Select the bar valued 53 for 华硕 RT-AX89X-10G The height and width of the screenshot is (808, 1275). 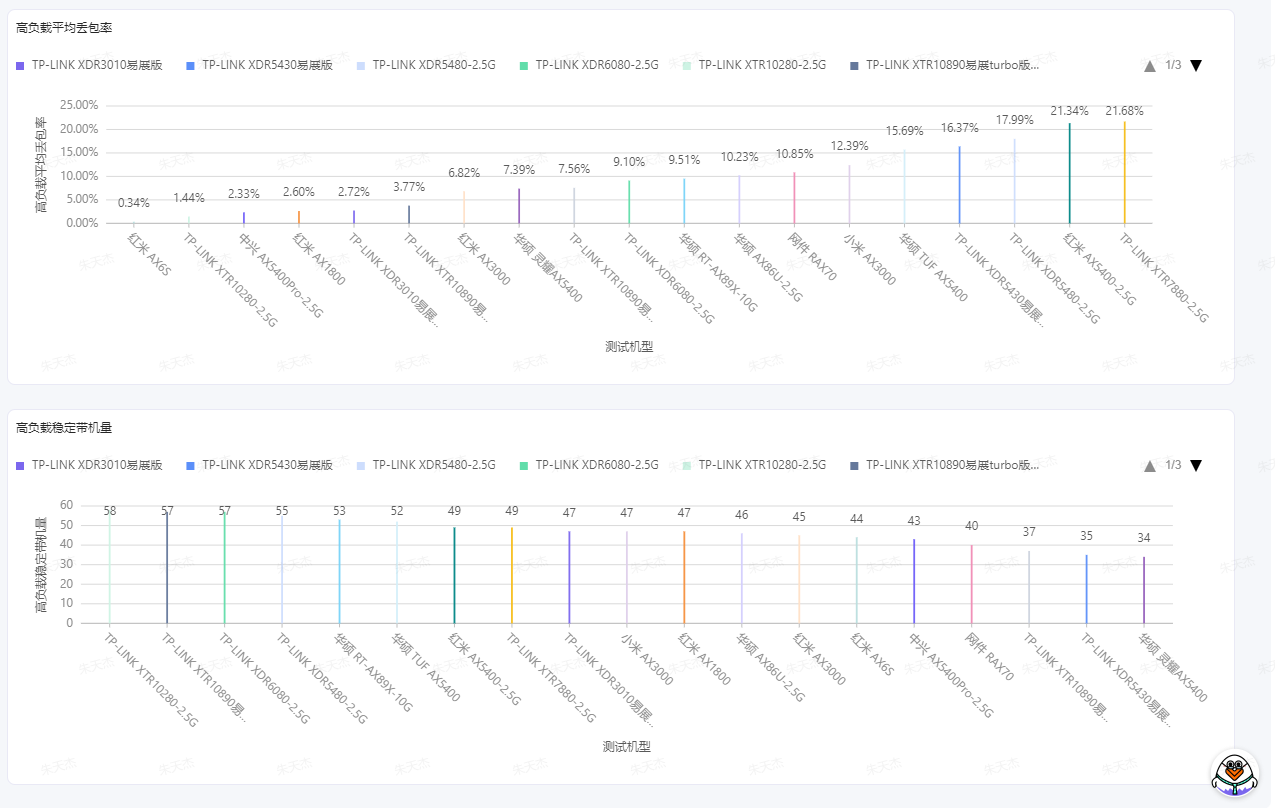pos(339,572)
